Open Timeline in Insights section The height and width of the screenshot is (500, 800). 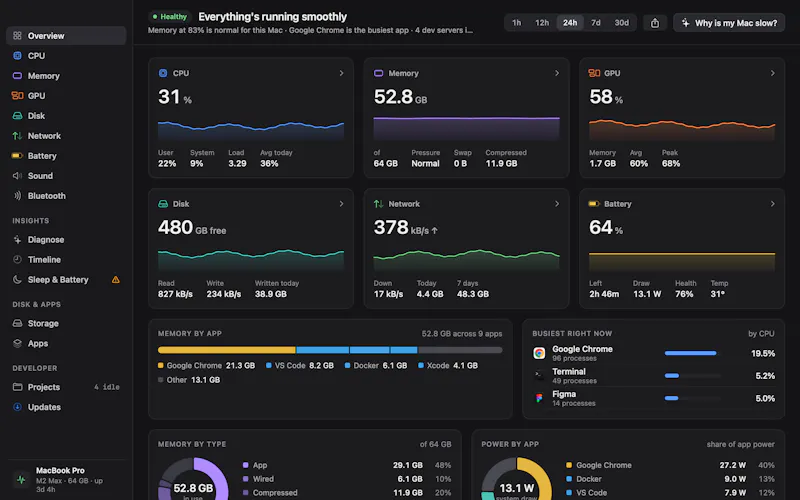coord(66,259)
